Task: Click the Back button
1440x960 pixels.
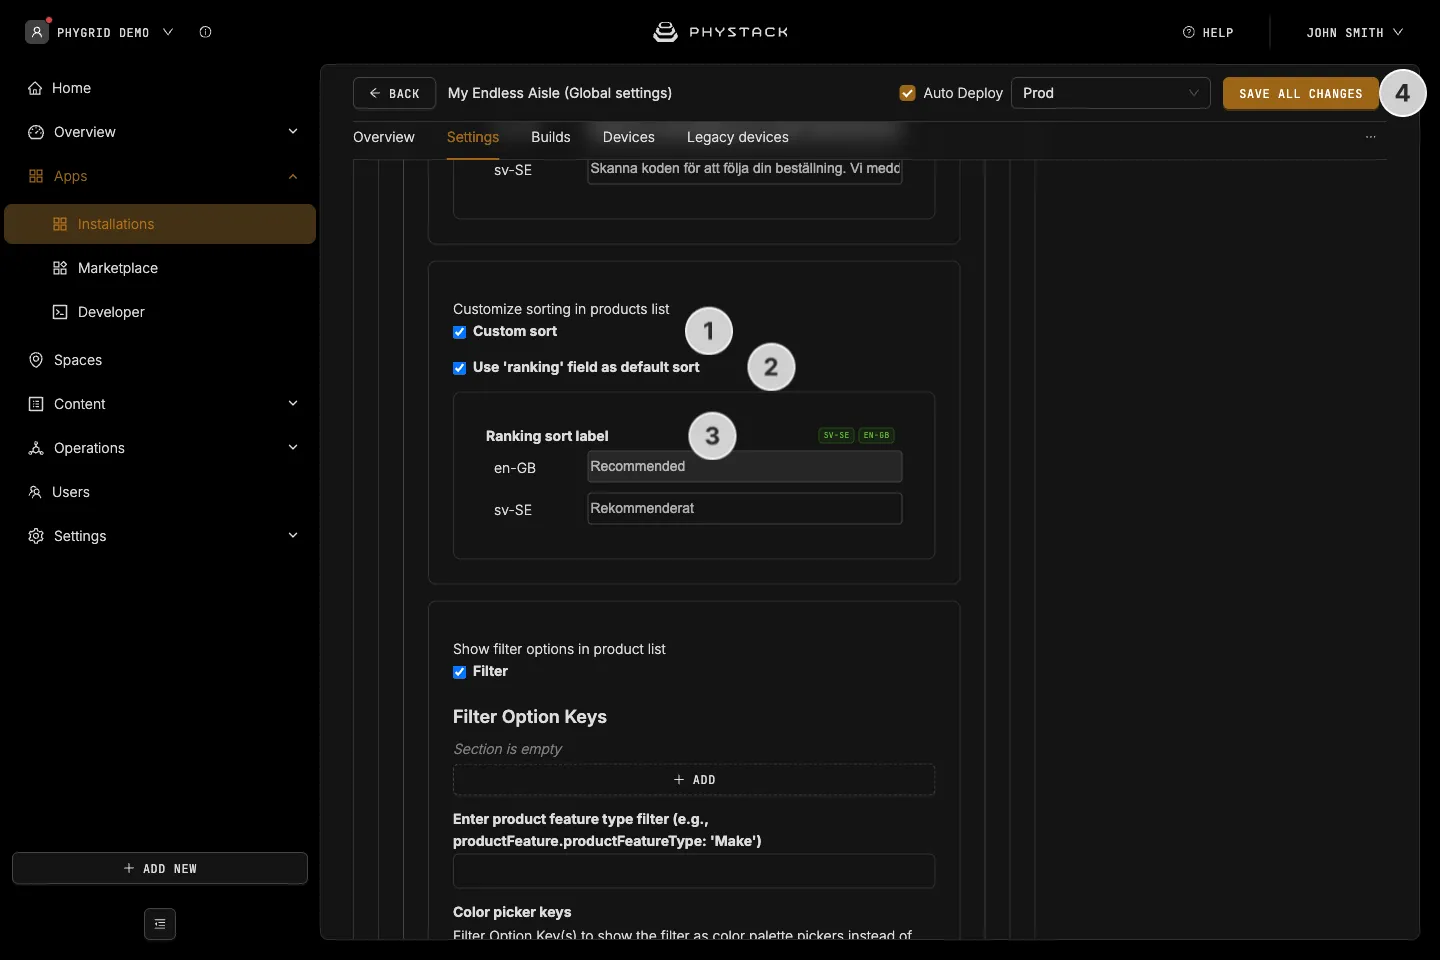Action: pos(394,93)
